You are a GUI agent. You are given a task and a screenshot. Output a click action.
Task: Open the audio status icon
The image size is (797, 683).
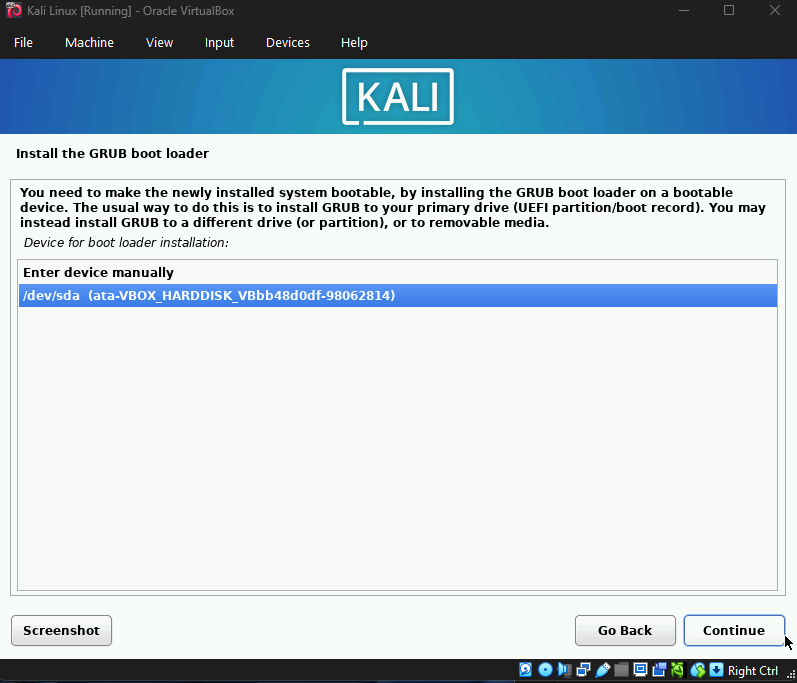click(564, 670)
